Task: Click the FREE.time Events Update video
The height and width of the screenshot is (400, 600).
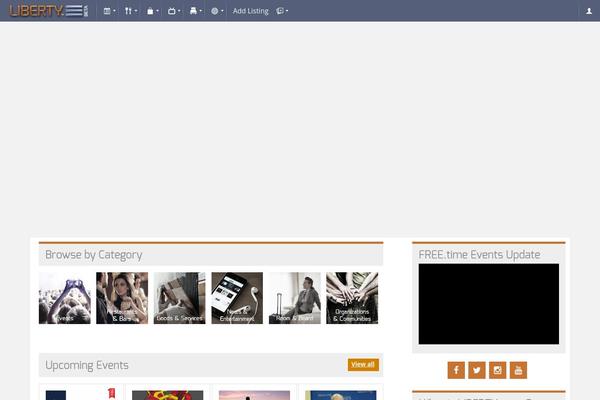Action: point(489,304)
